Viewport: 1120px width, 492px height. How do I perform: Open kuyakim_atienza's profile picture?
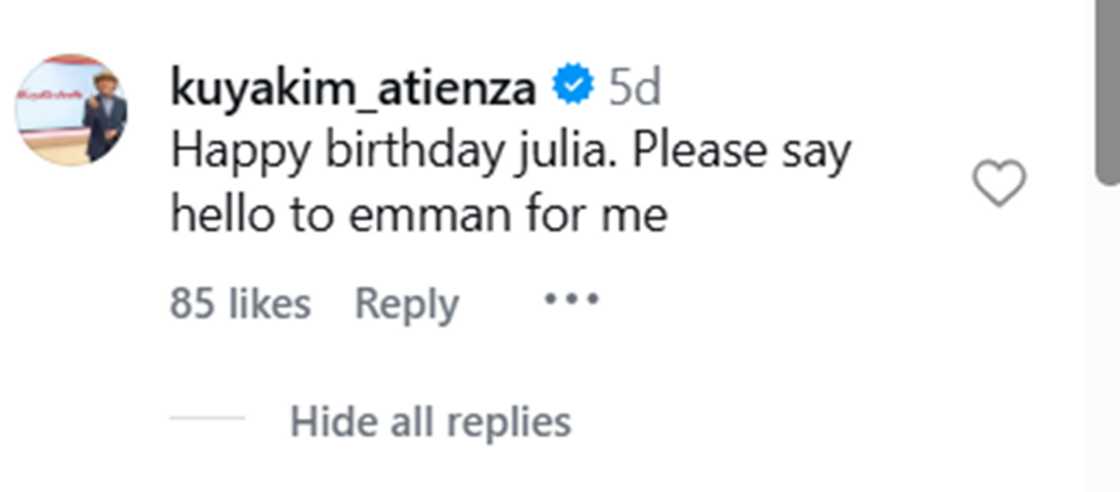pos(70,110)
